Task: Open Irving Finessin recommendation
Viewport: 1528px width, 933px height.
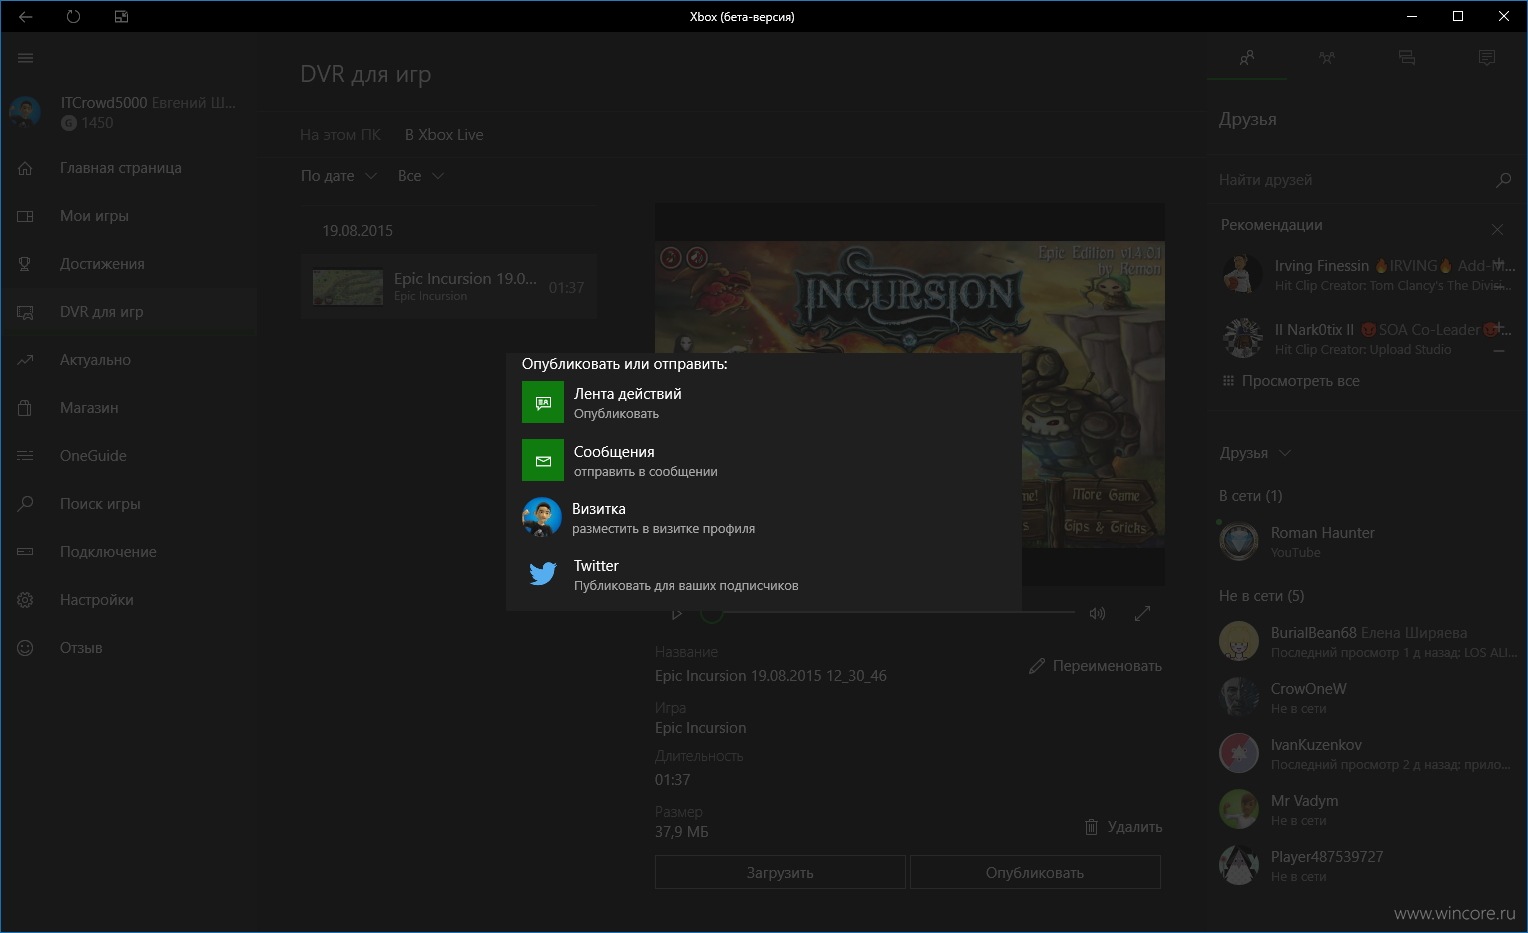Action: point(1366,274)
